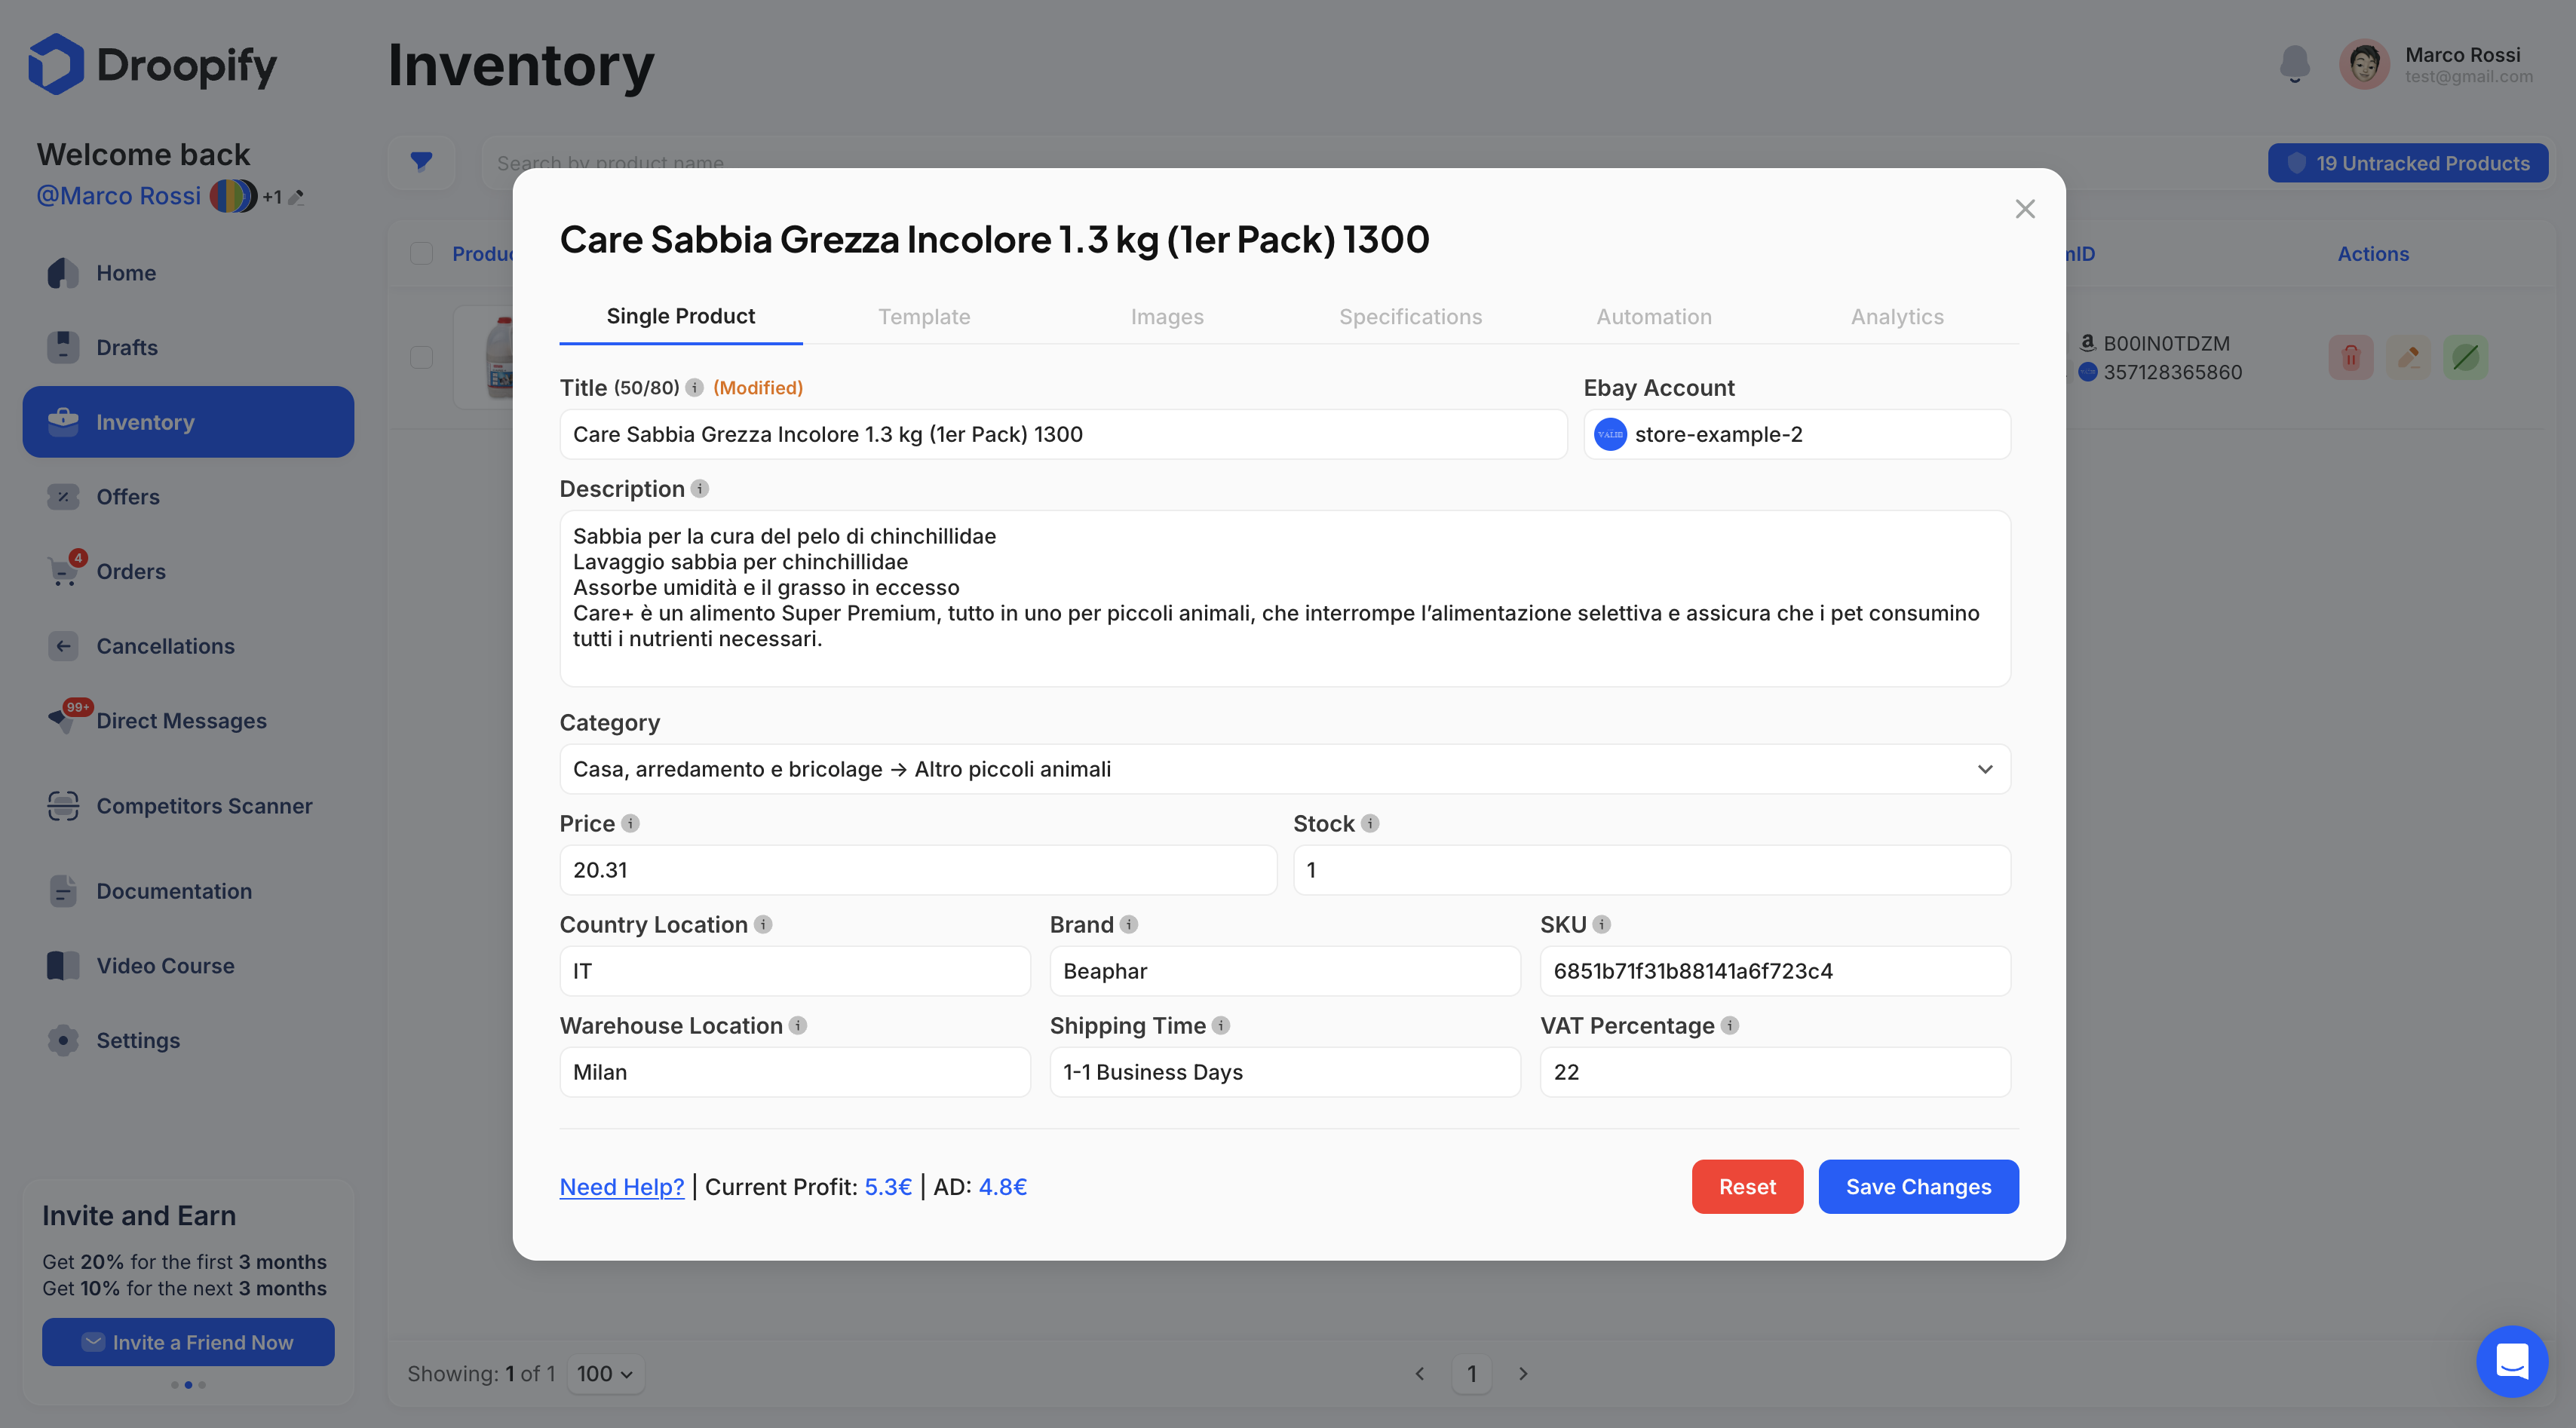Image resolution: width=2576 pixels, height=1428 pixels.
Task: Toggle the product row checkbox
Action: point(422,357)
